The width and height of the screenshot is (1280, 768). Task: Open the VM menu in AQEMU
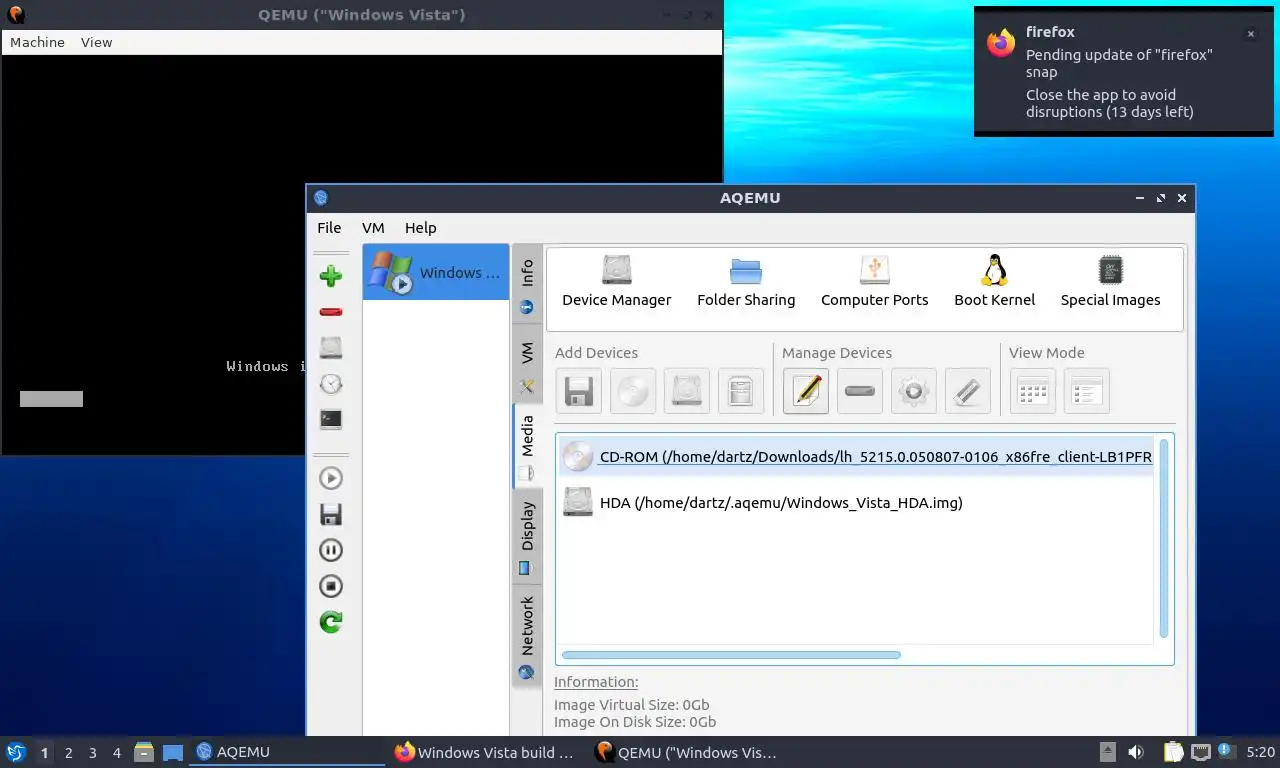point(373,228)
